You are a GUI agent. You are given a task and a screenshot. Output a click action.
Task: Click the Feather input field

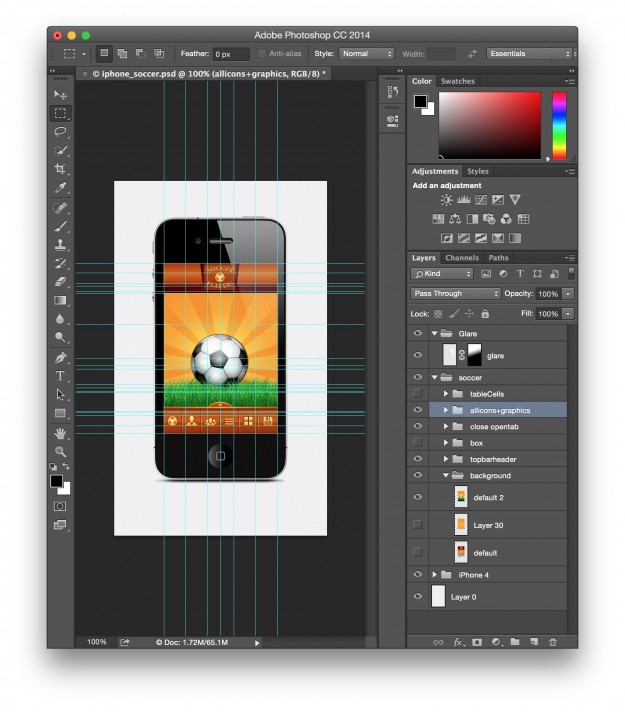tap(230, 54)
